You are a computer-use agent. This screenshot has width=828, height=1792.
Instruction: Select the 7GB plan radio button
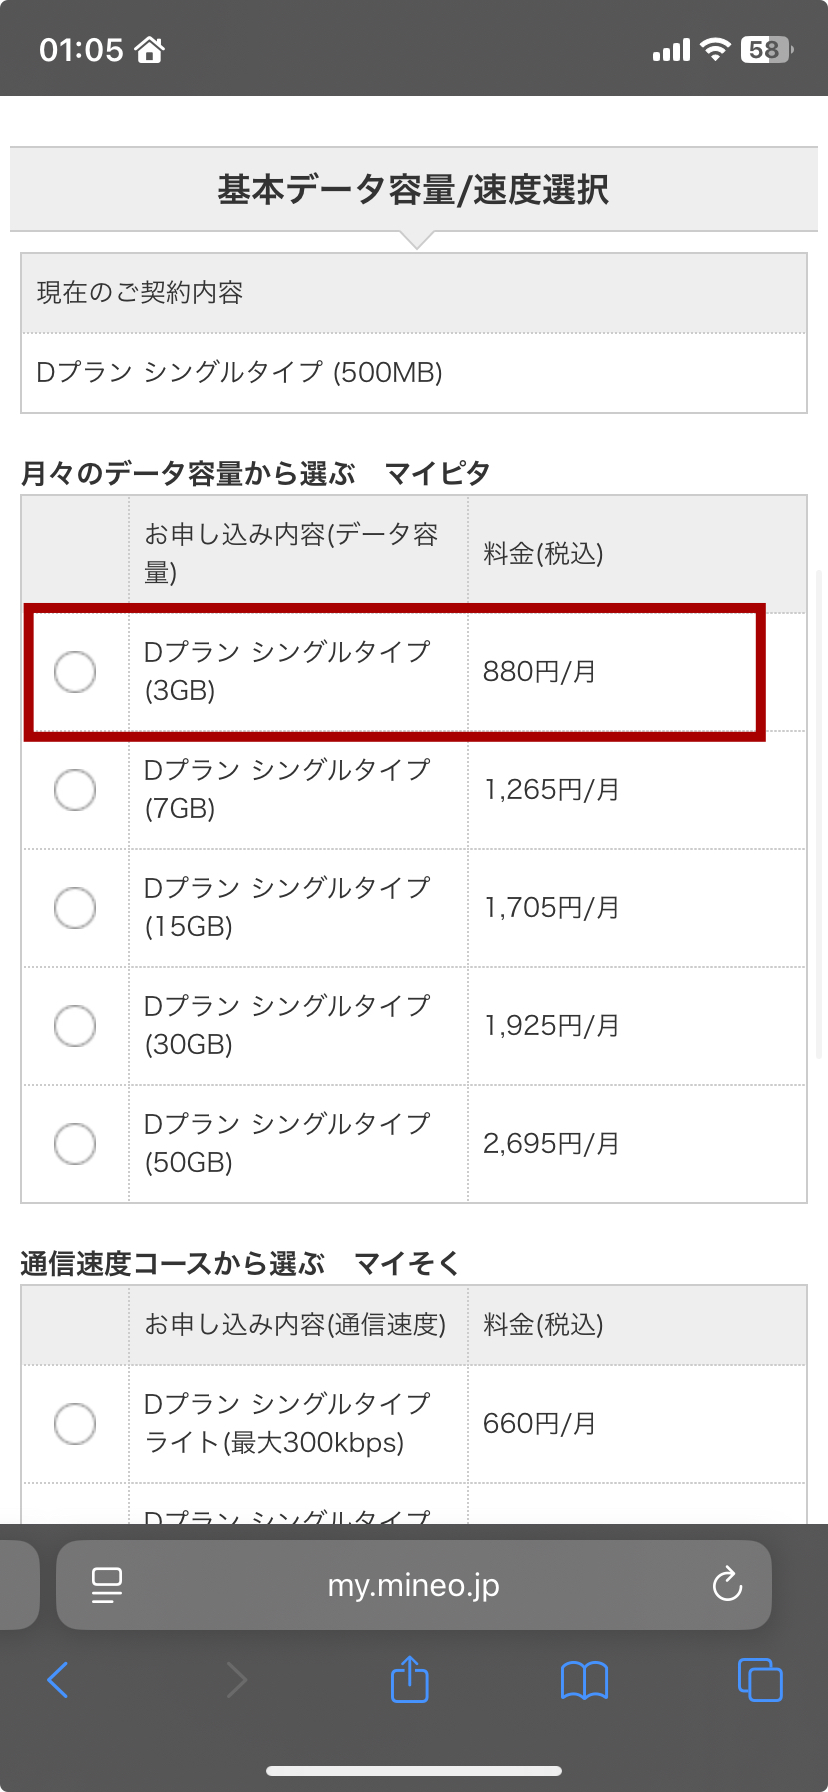click(x=75, y=790)
